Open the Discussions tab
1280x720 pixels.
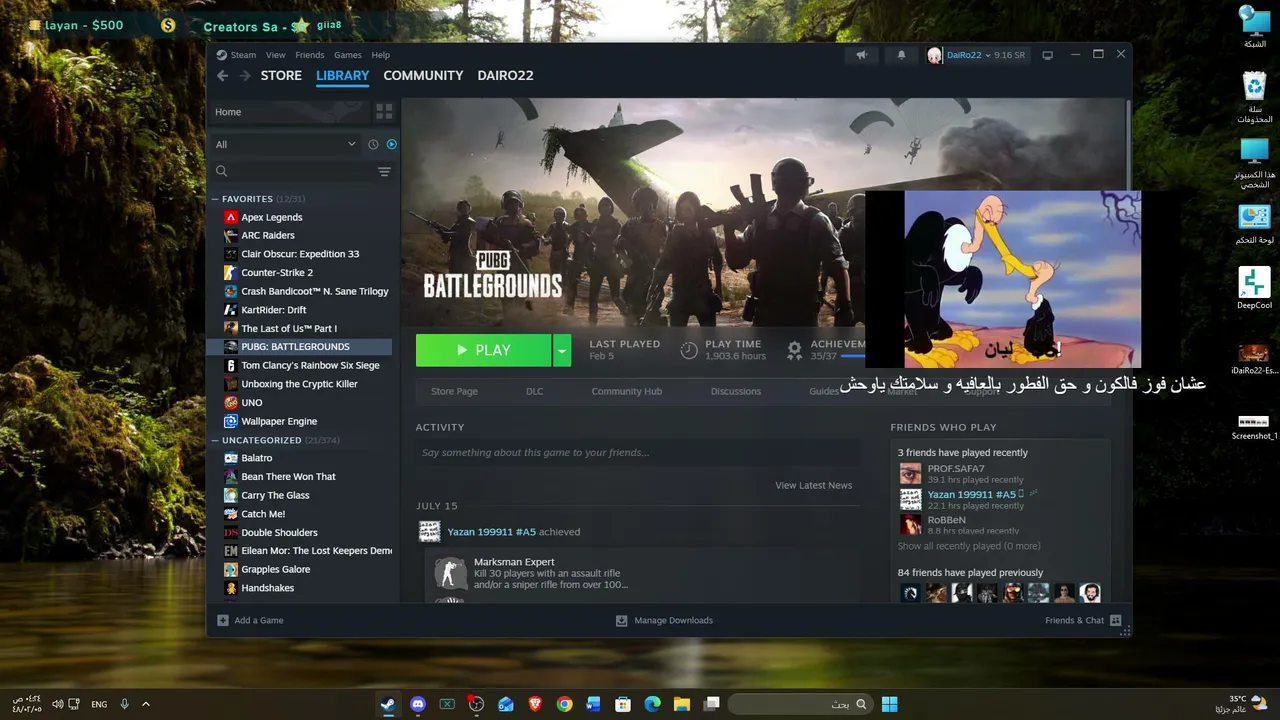coord(736,391)
